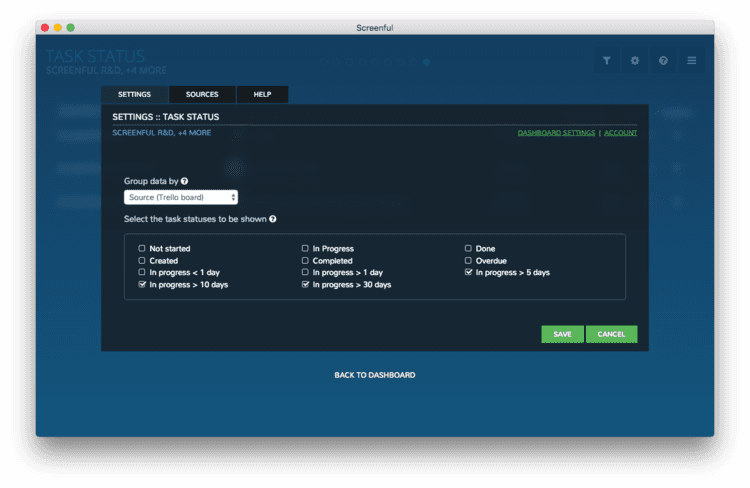Open the Source (Trello board) dropdown
The image size is (750, 488).
181,197
